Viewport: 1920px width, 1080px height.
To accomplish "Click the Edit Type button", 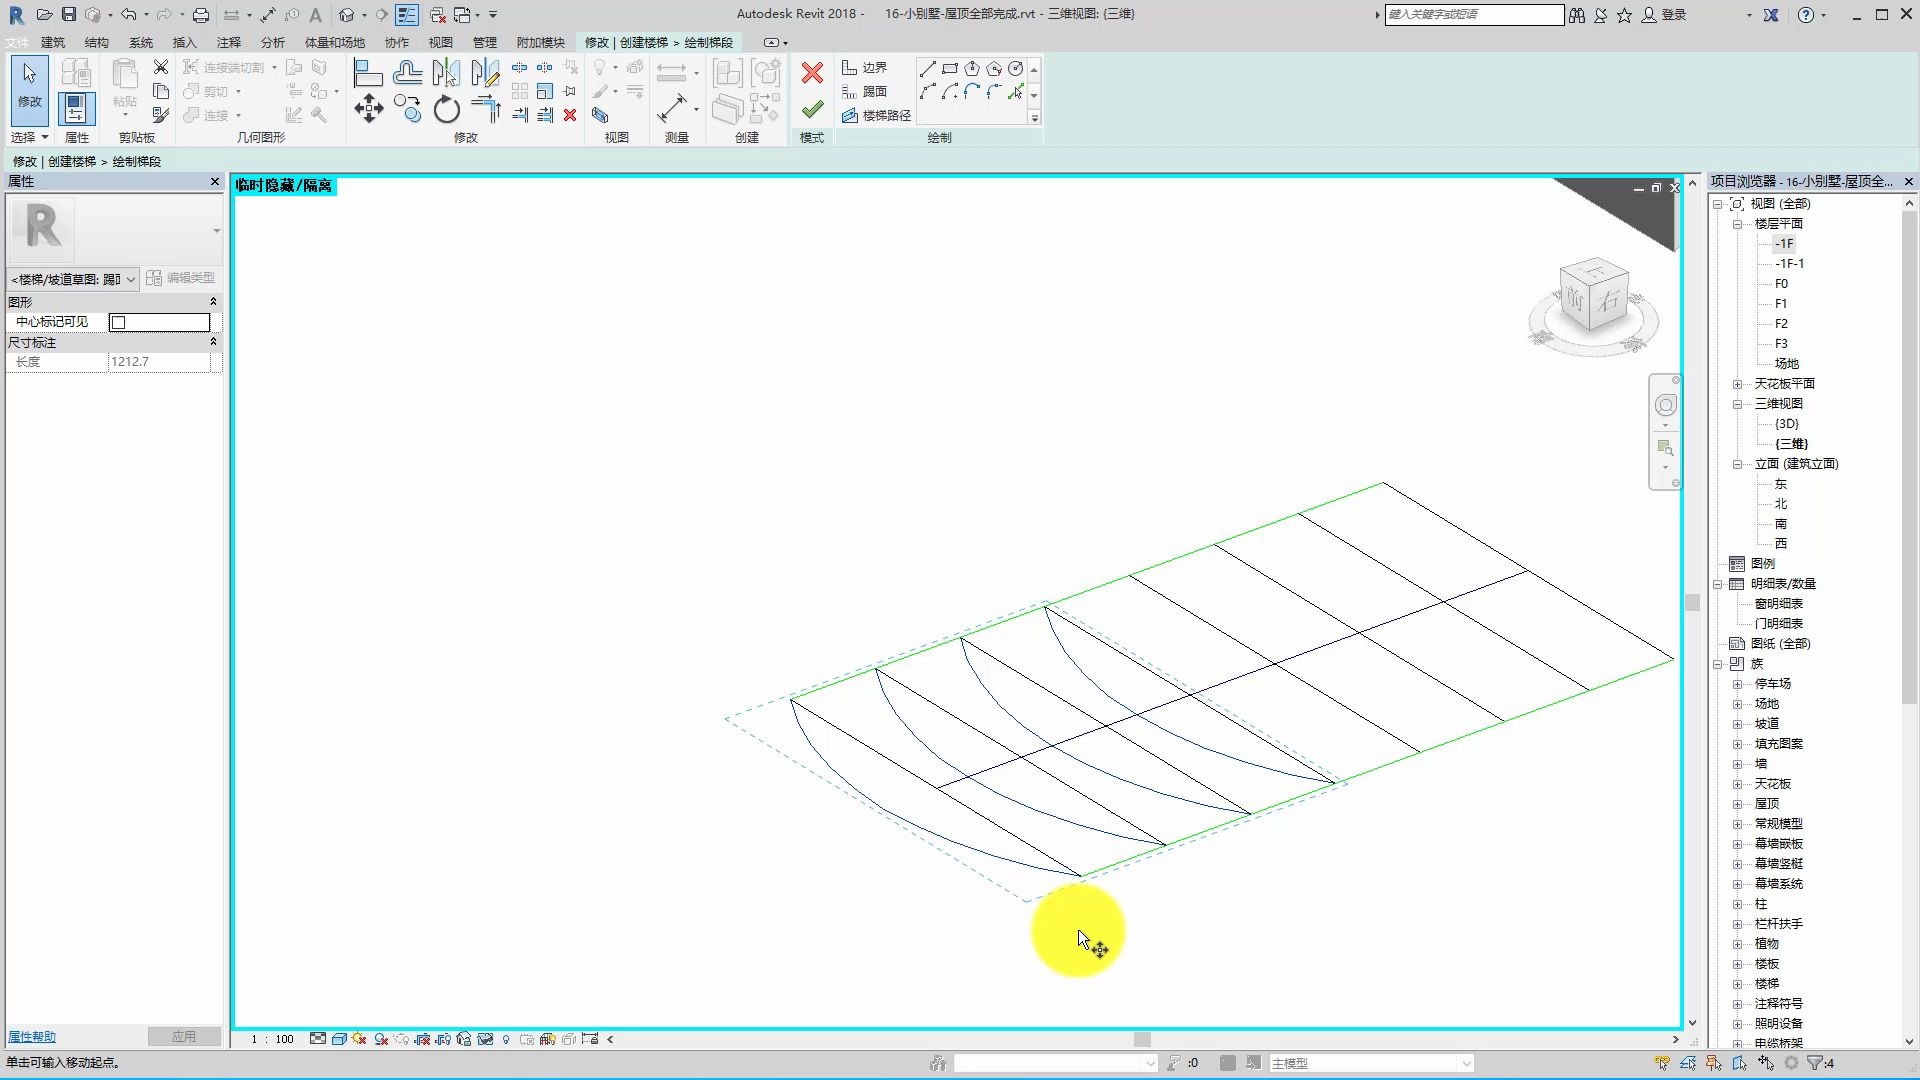I will [180, 278].
